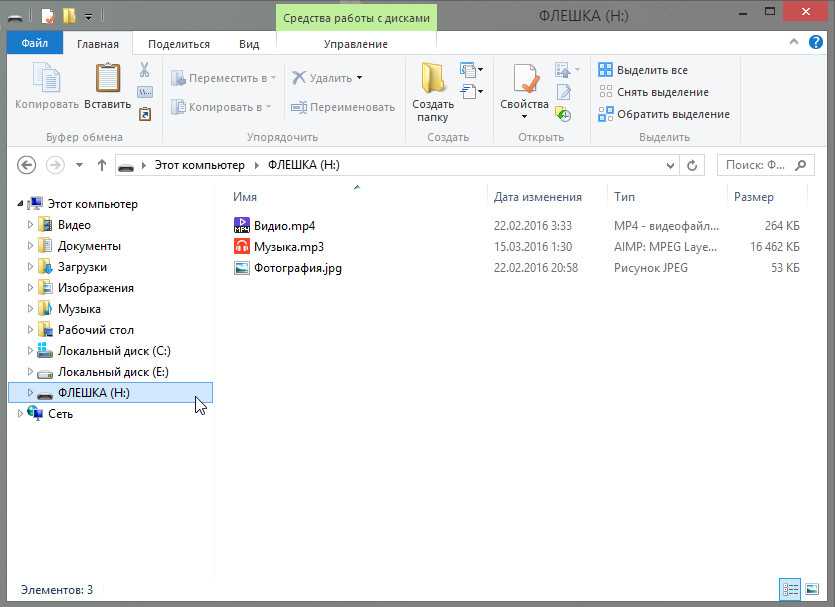Open the quick access toolbar customize dropdown

click(88, 18)
